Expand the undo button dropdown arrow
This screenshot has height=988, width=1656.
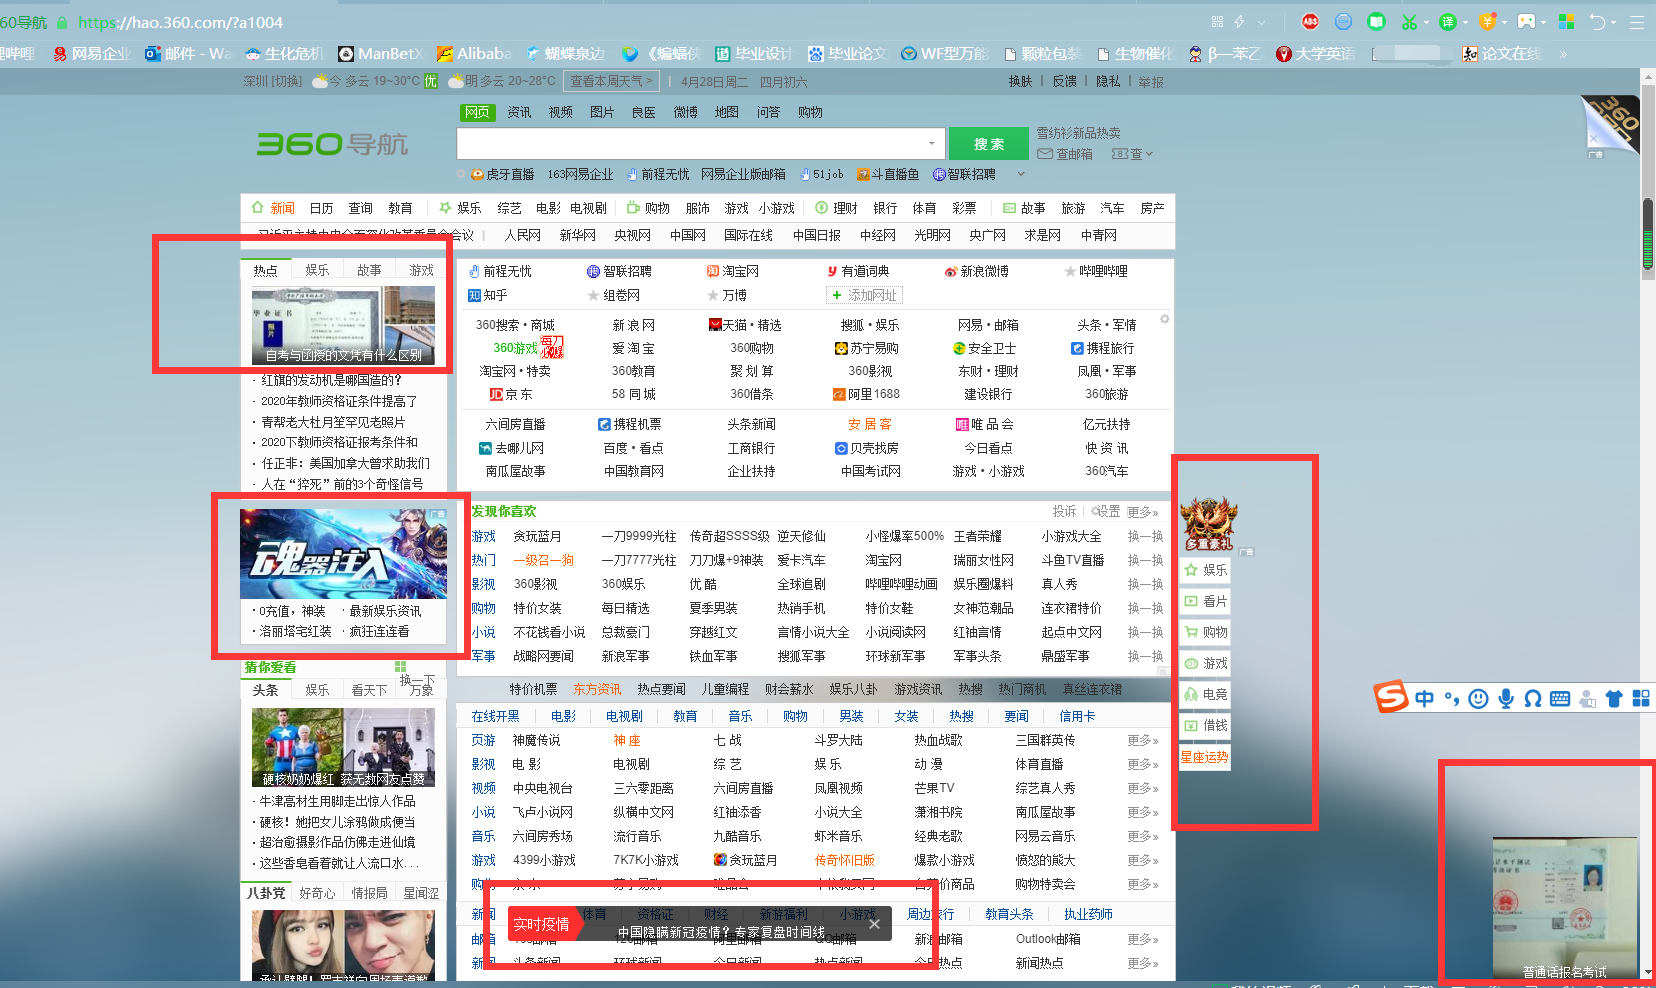coord(1614,22)
